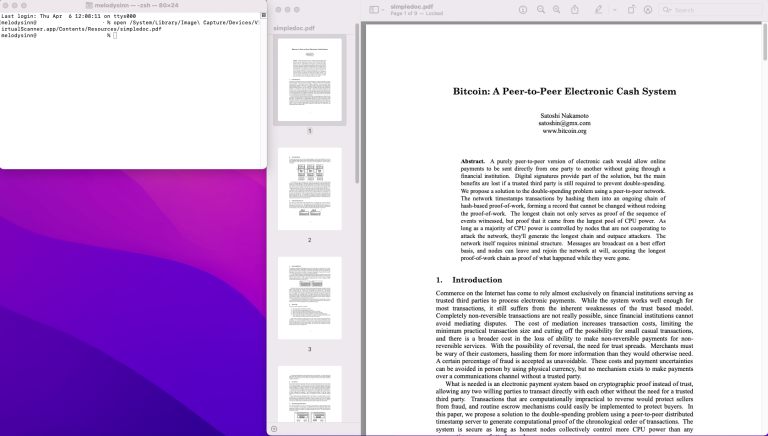The width and height of the screenshot is (768, 436).
Task: Click the Terminal window title text
Action: (x=137, y=5)
